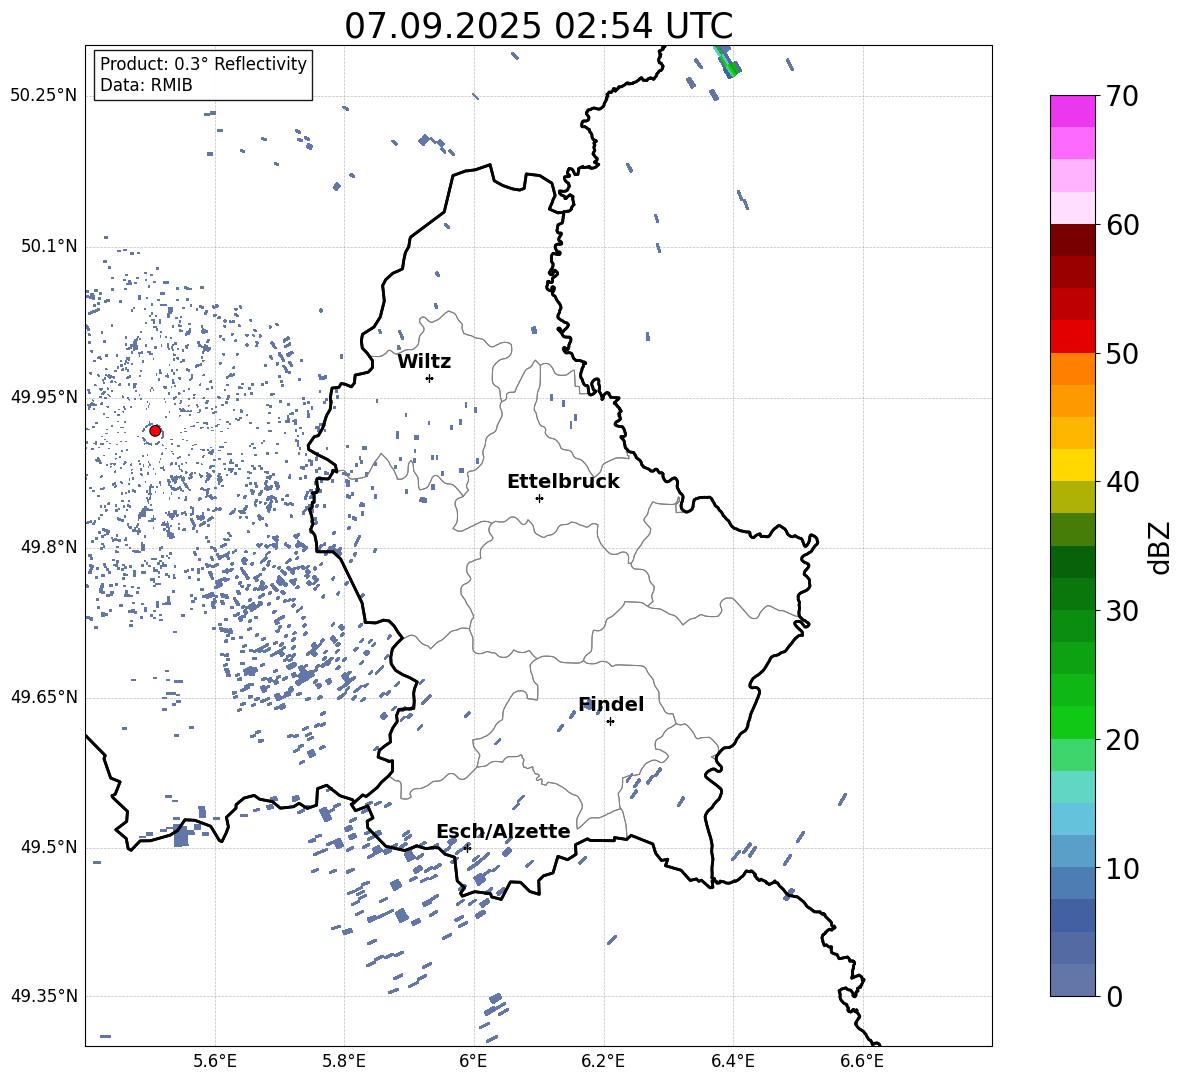Click the slate-blue bottom colorbar segment at 0
The width and height of the screenshot is (1184, 1081).
coord(1073,980)
